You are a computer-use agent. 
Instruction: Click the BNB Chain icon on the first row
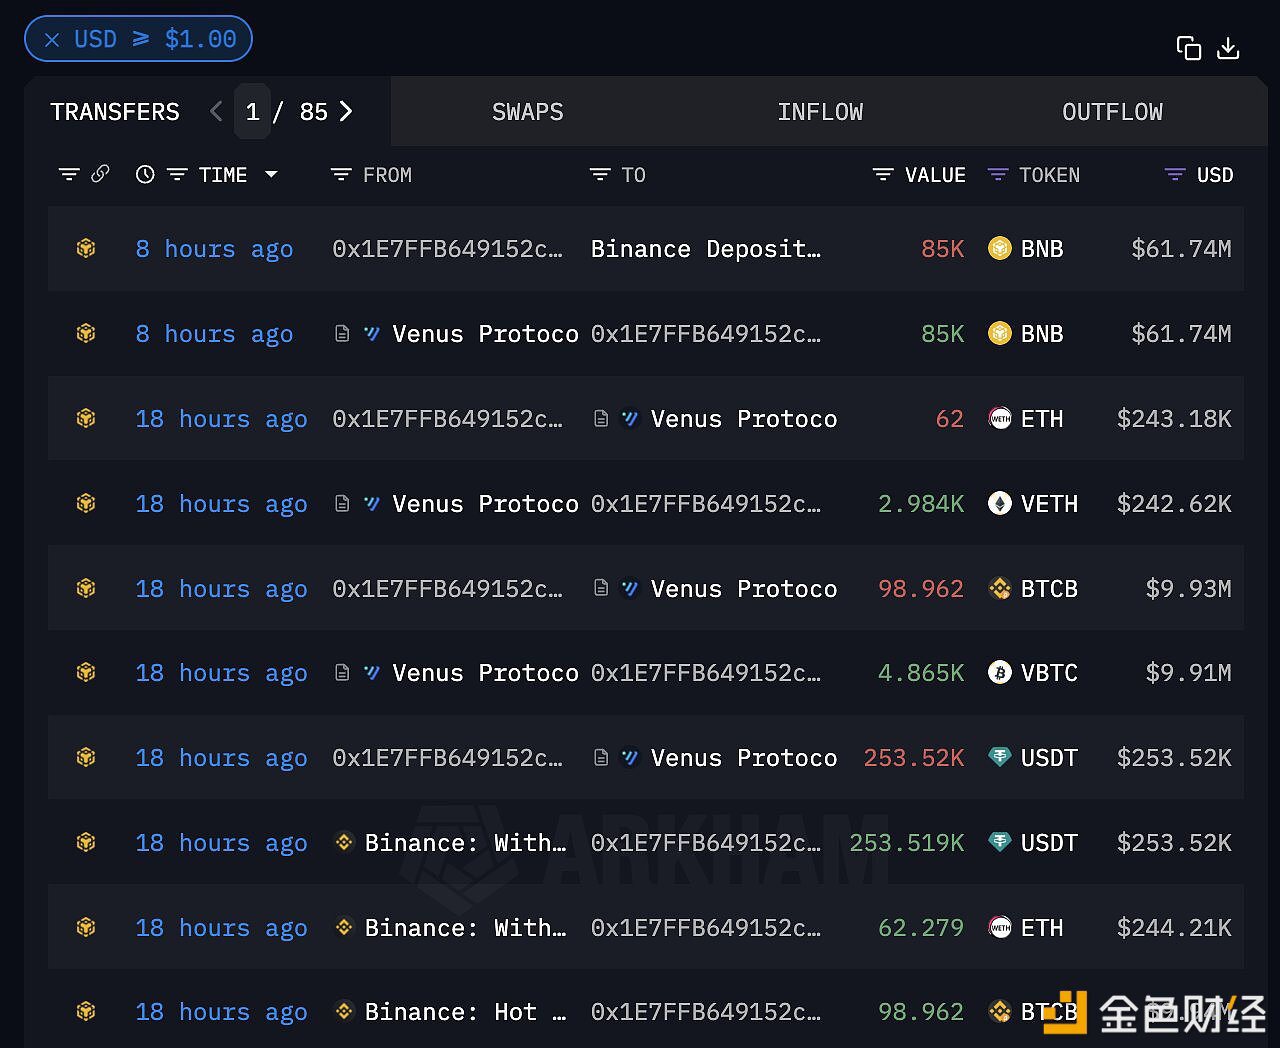[86, 249]
